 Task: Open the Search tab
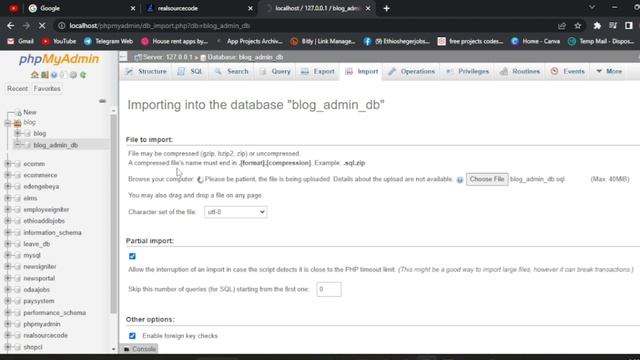[x=231, y=71]
